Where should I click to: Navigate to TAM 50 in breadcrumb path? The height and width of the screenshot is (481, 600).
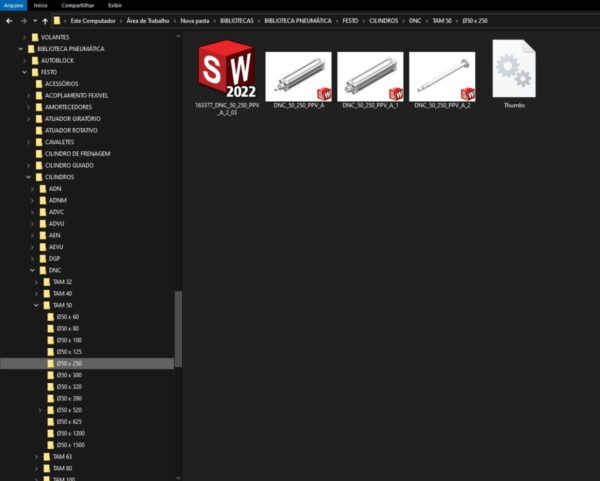click(442, 21)
